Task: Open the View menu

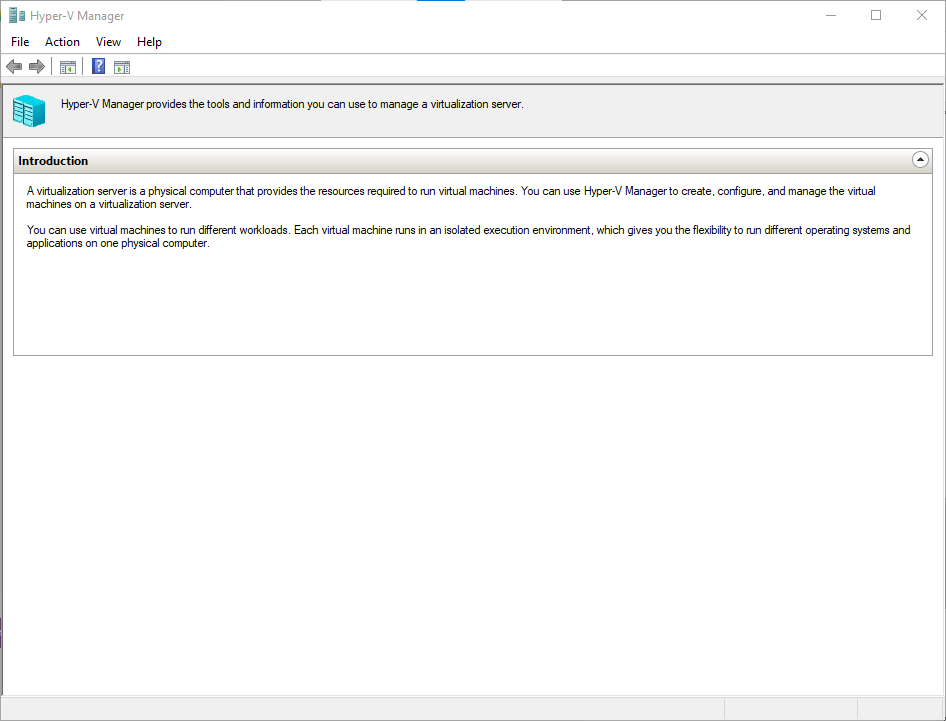Action: 108,42
